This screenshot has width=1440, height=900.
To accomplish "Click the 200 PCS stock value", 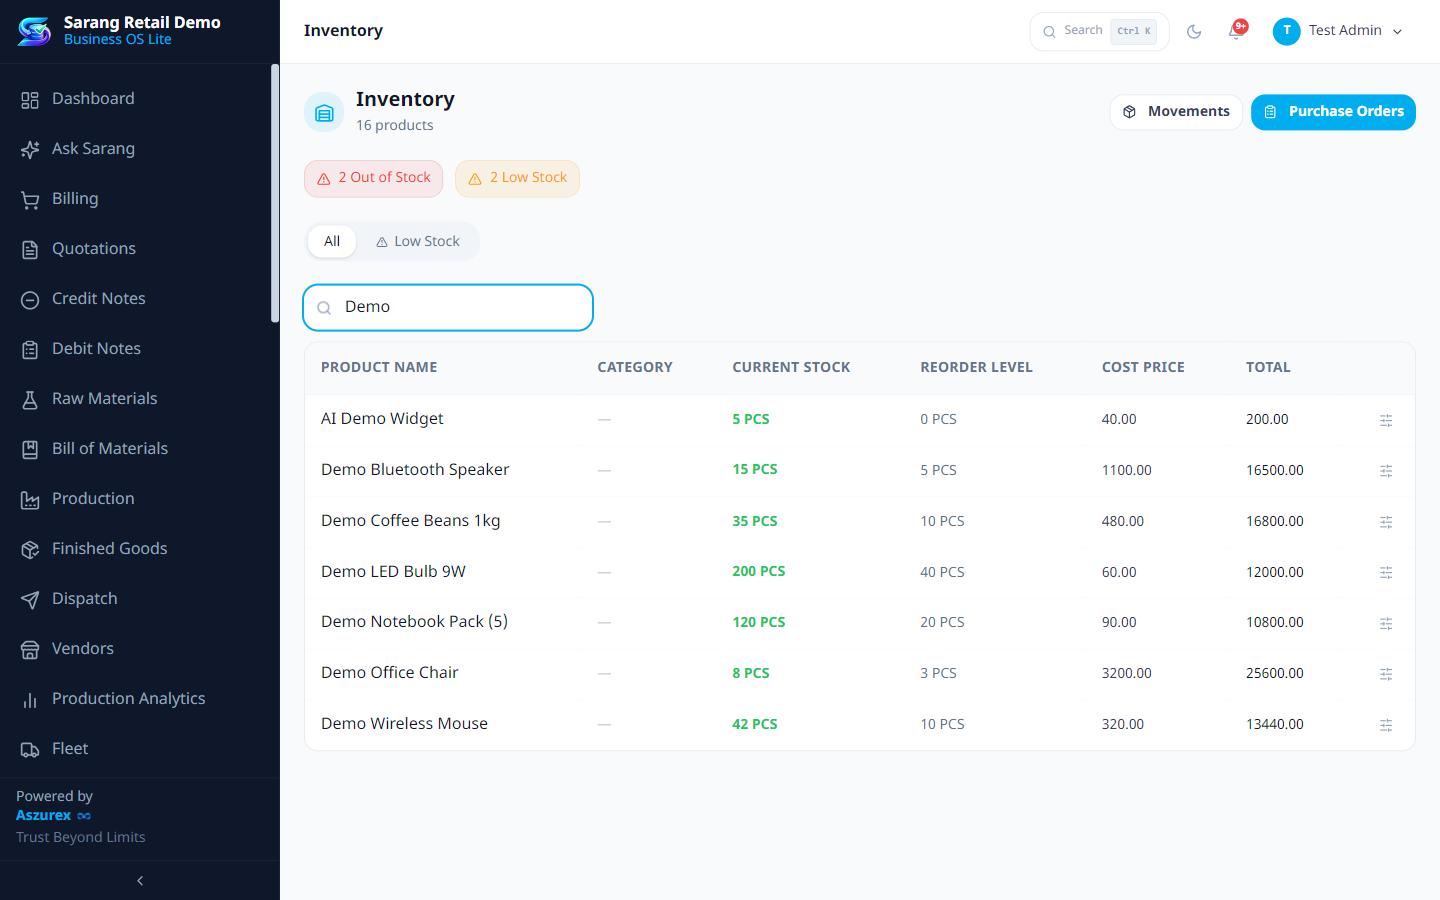I will [759, 571].
